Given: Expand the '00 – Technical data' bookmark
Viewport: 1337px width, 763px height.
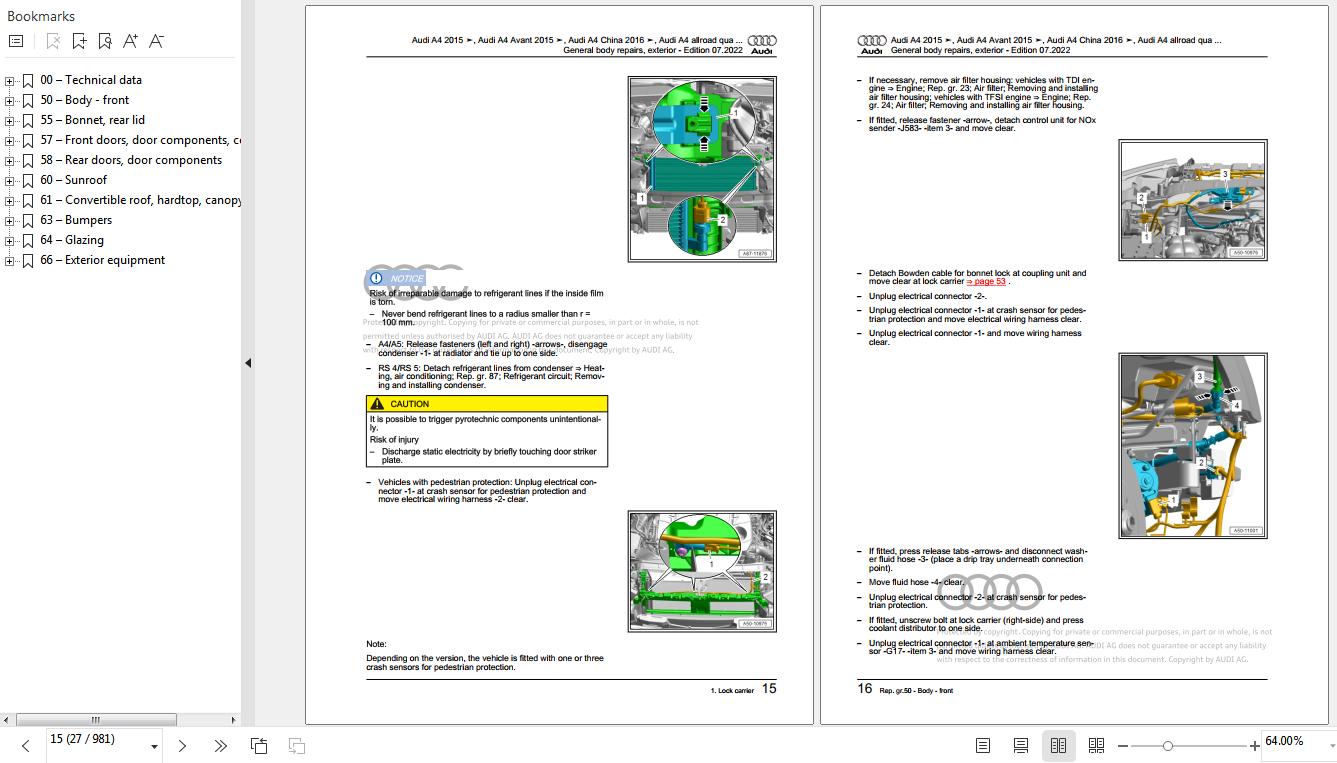Looking at the screenshot, I should 10,81.
